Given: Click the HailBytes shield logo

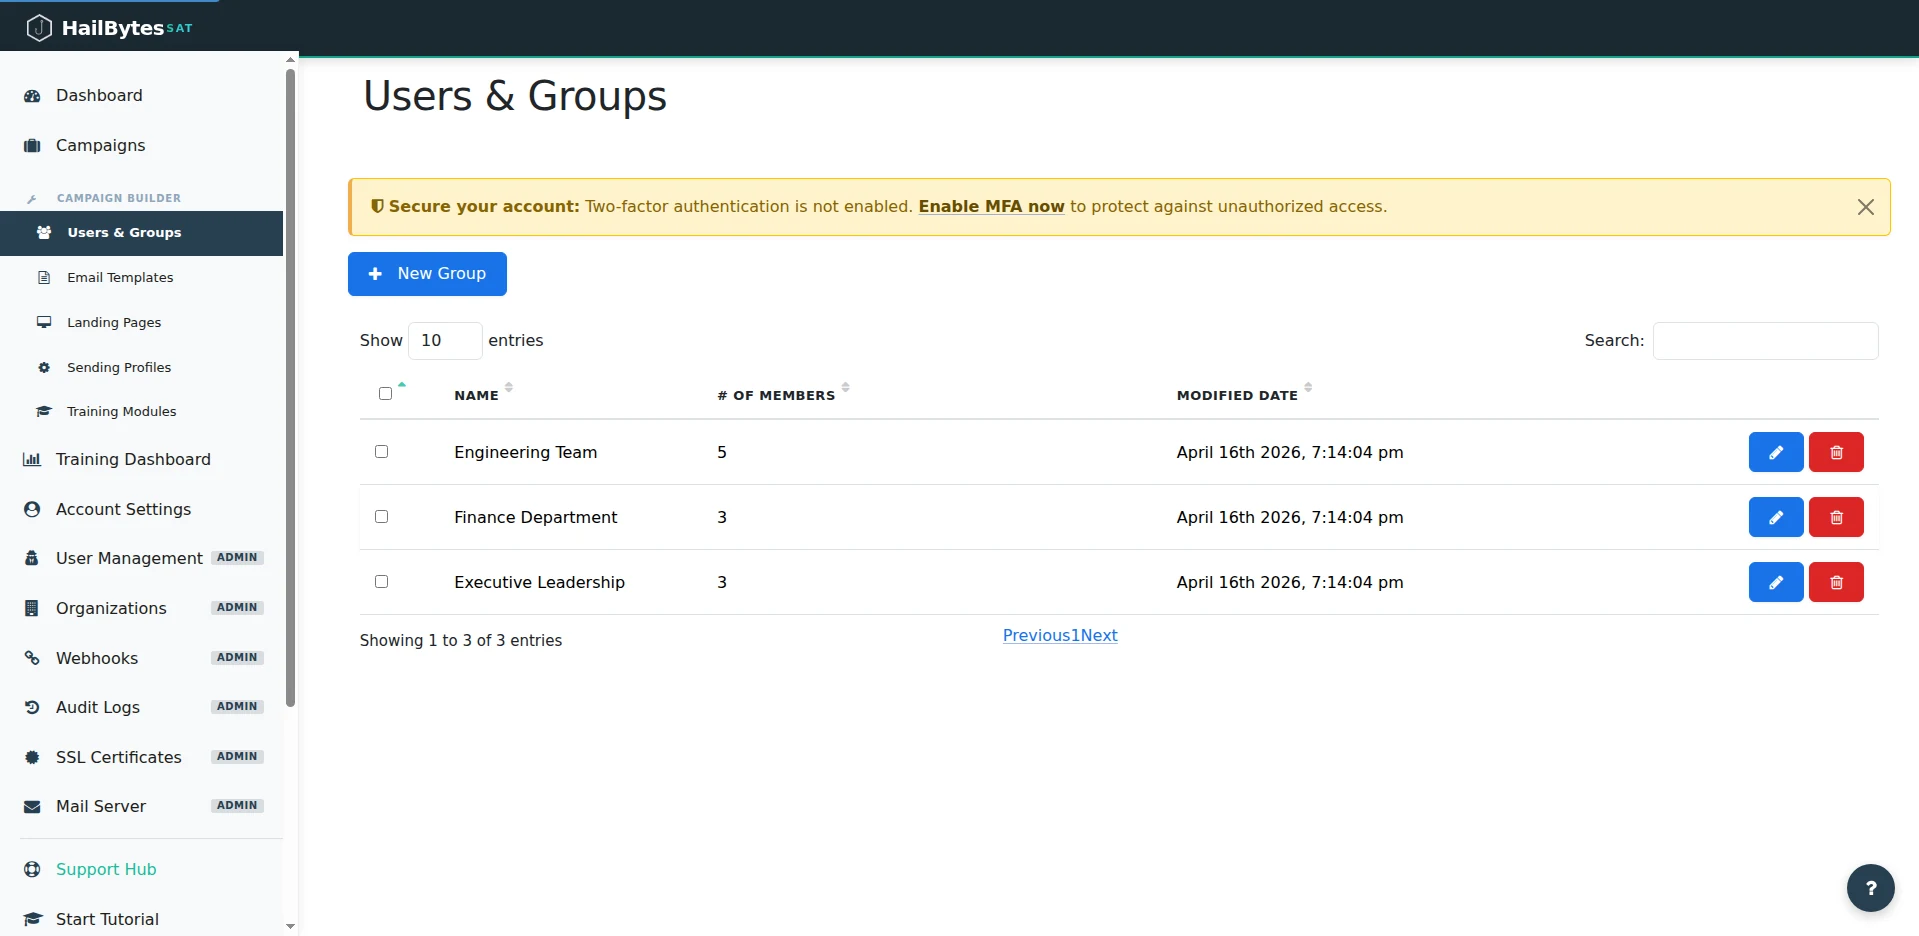Looking at the screenshot, I should click(x=39, y=27).
